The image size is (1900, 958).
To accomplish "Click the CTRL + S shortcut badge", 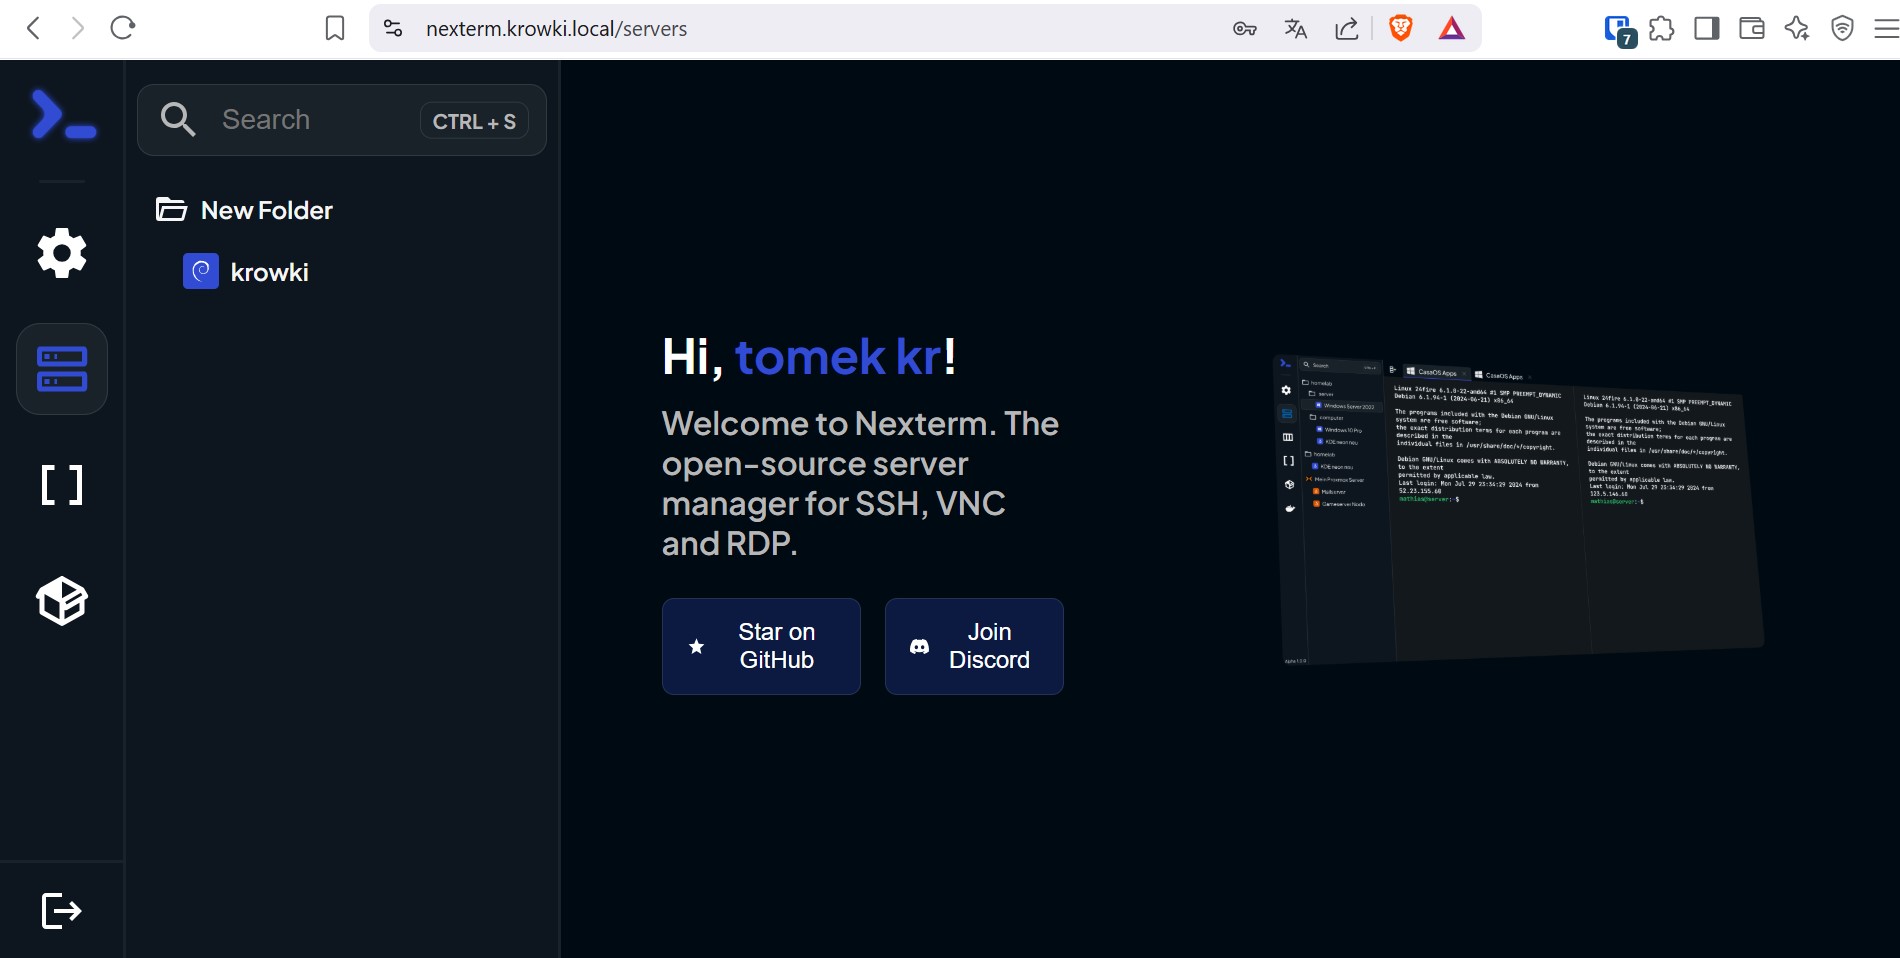I will pos(474,121).
